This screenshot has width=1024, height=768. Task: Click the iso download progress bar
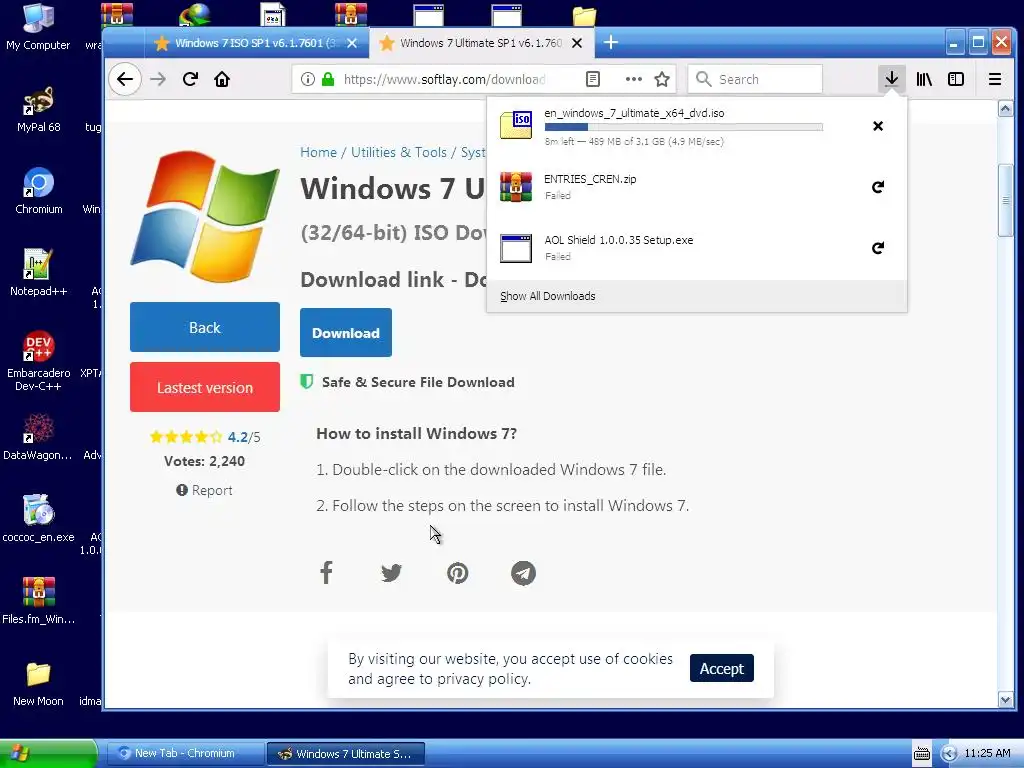tap(683, 127)
